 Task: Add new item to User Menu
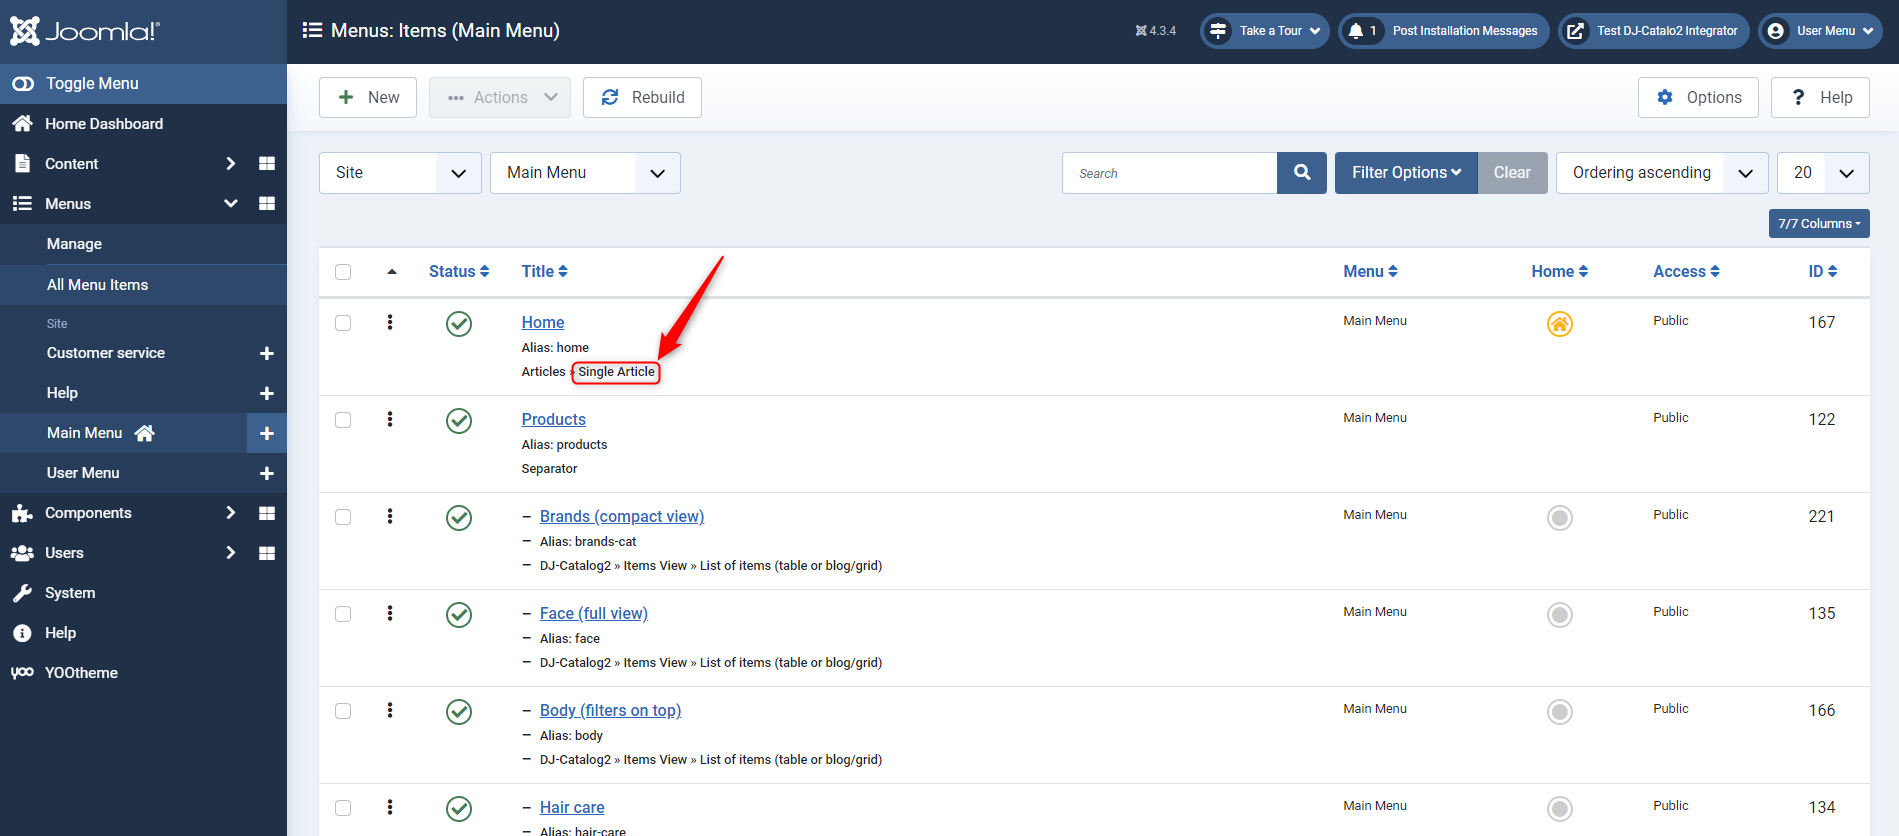(x=266, y=473)
